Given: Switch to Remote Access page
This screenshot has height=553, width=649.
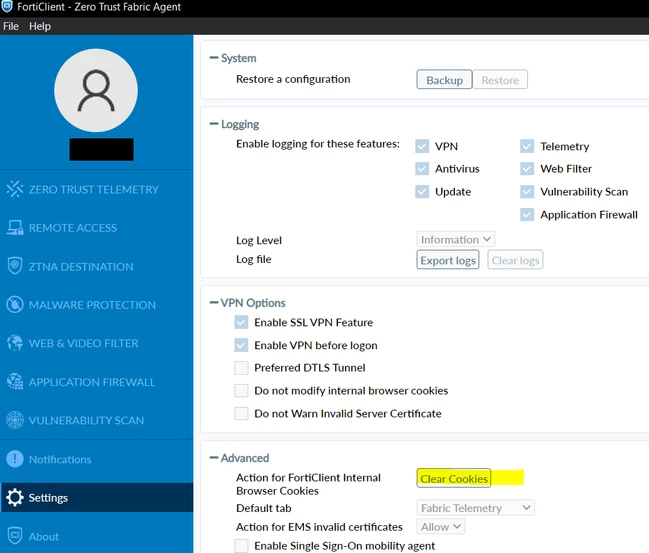Looking at the screenshot, I should tap(96, 228).
